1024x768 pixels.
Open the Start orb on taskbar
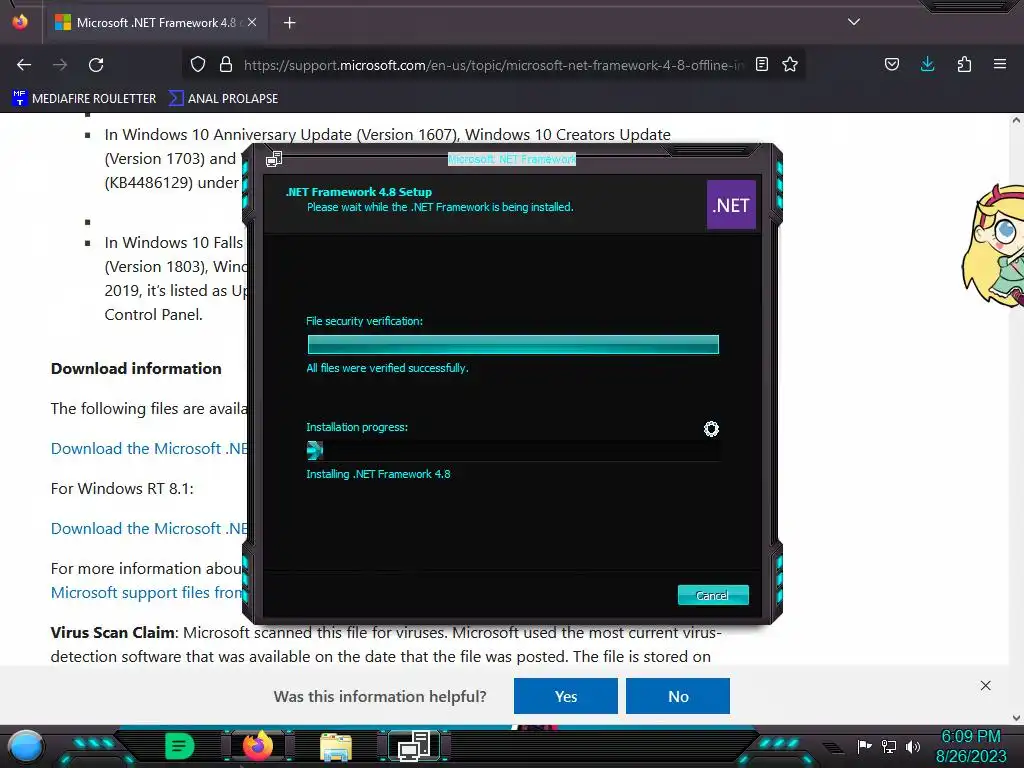click(25, 746)
